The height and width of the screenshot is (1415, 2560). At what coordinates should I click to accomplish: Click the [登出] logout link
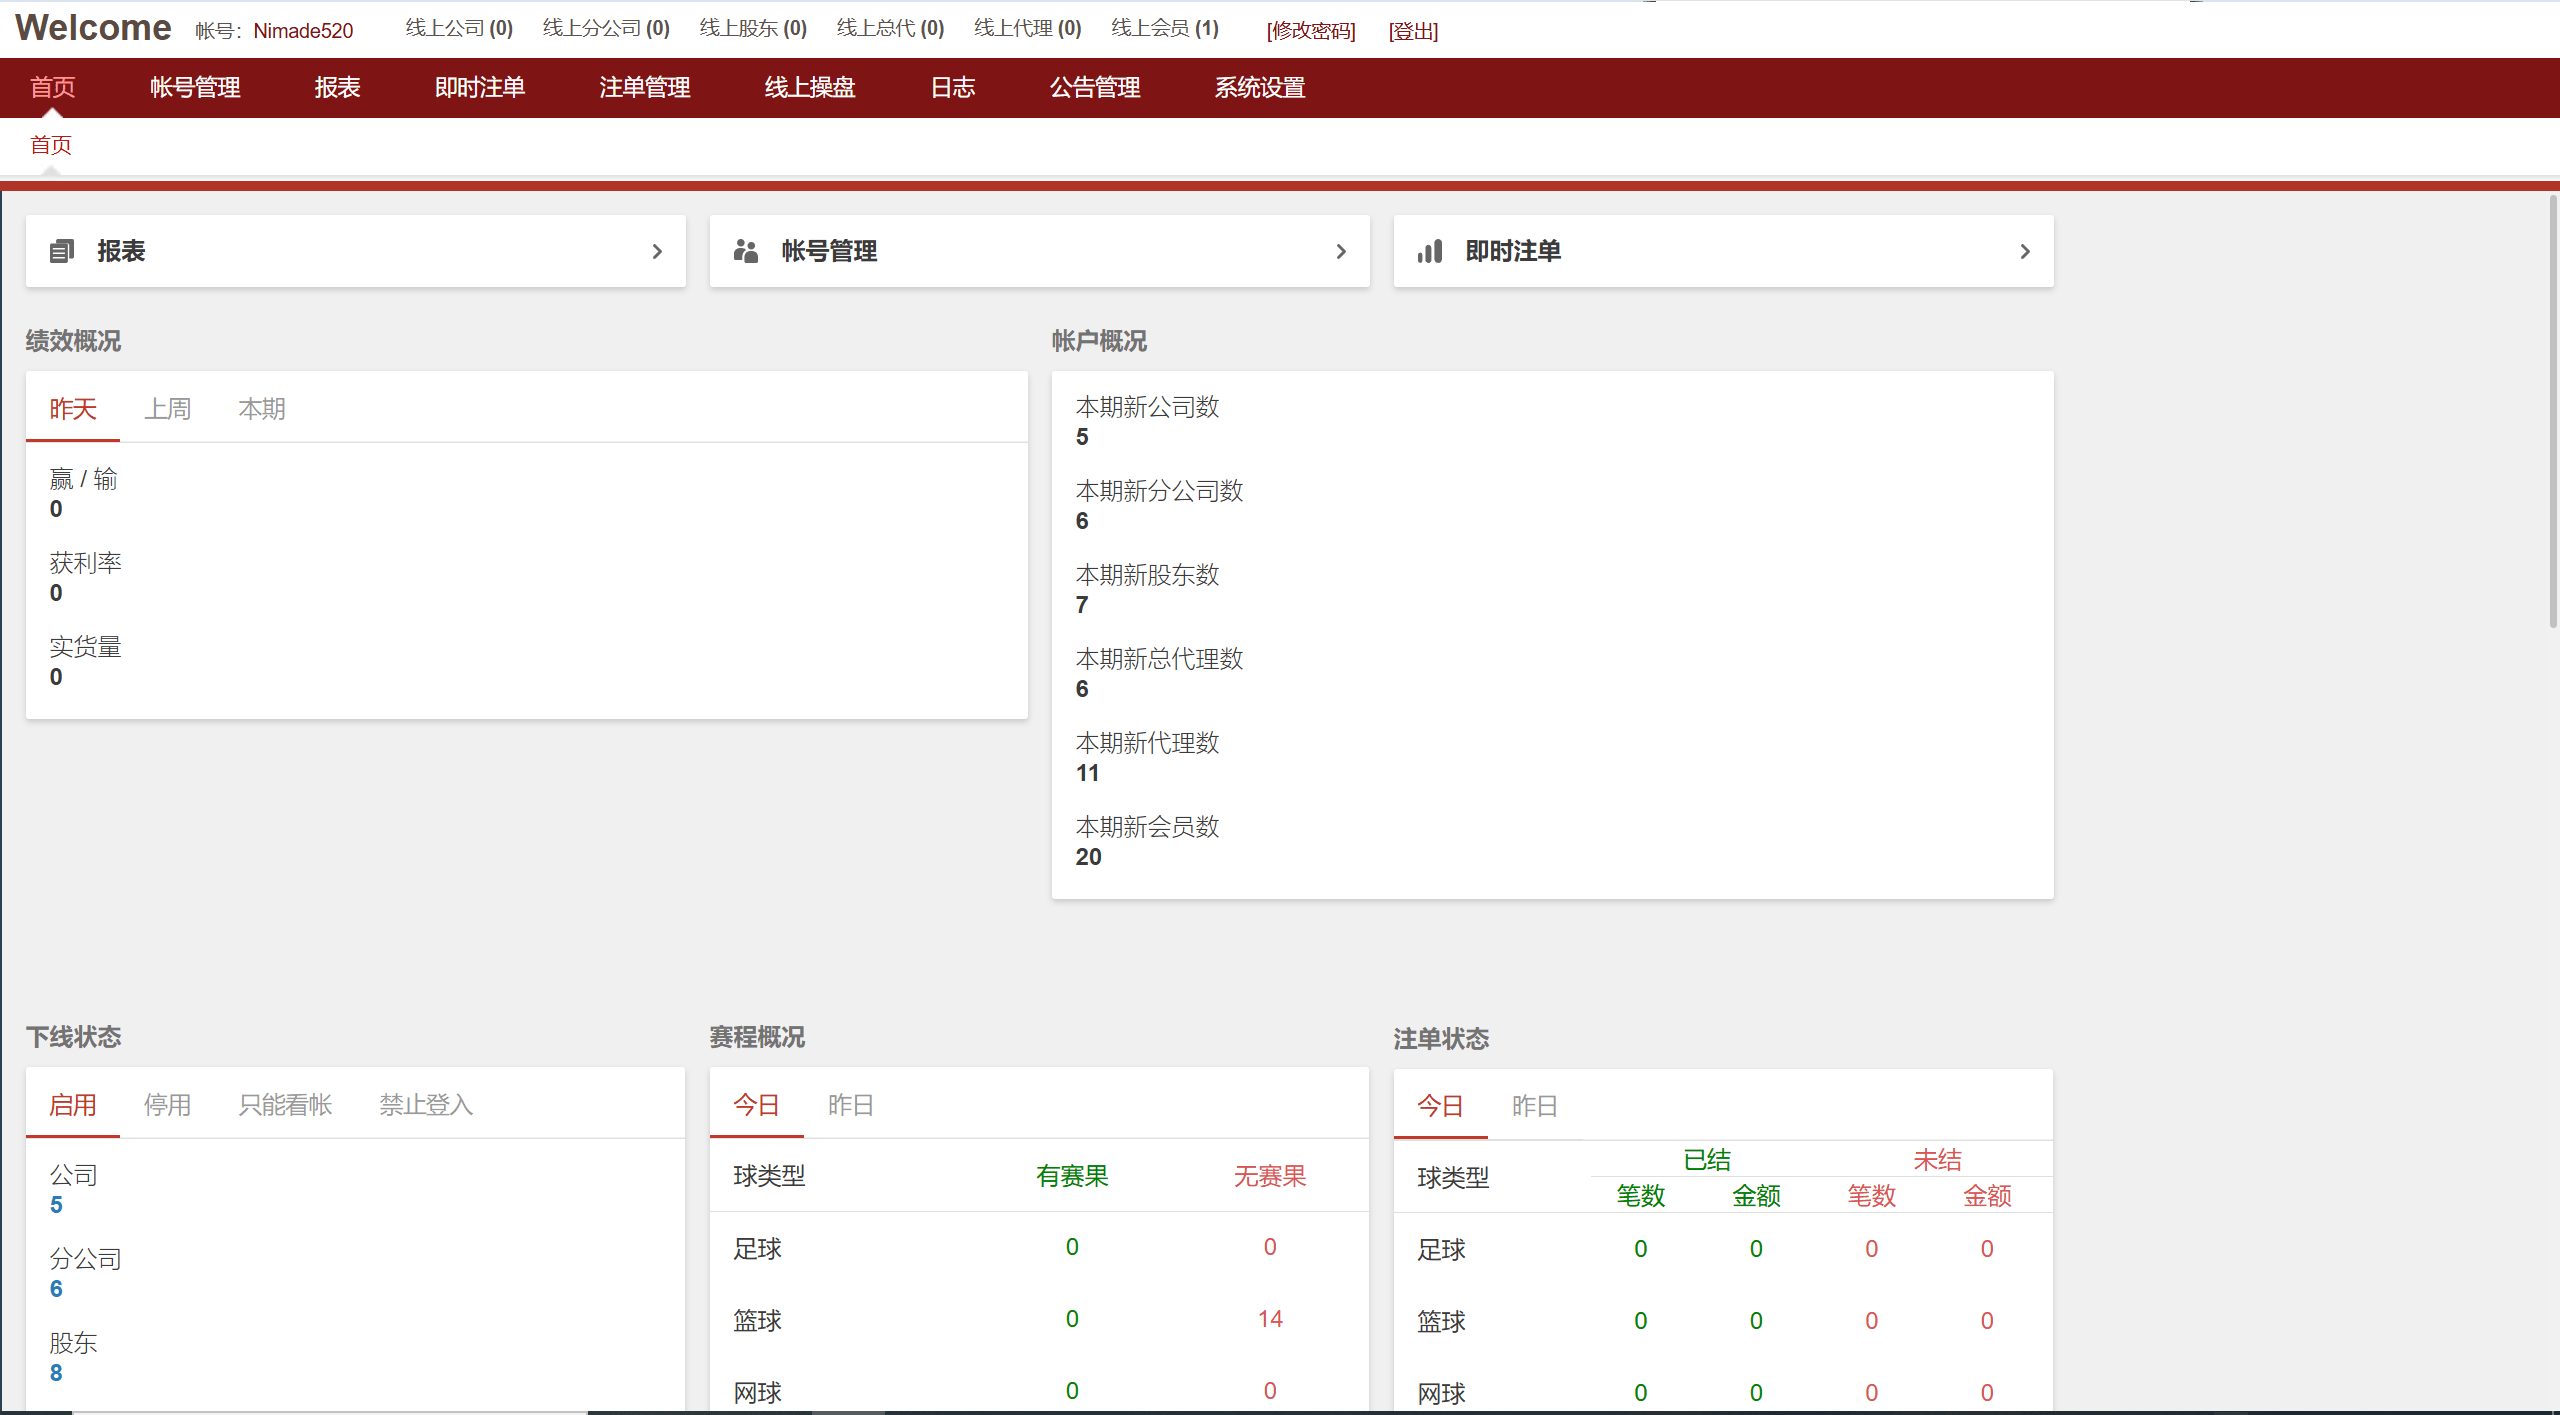(x=1413, y=31)
